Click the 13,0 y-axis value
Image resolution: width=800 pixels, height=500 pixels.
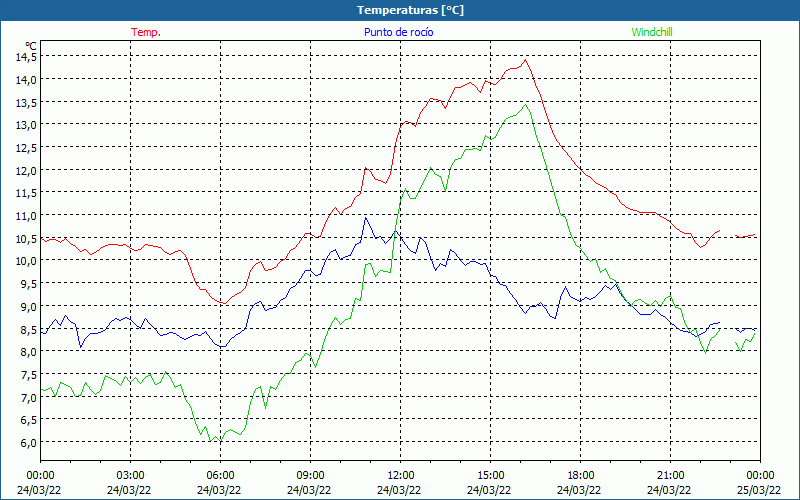coord(26,124)
